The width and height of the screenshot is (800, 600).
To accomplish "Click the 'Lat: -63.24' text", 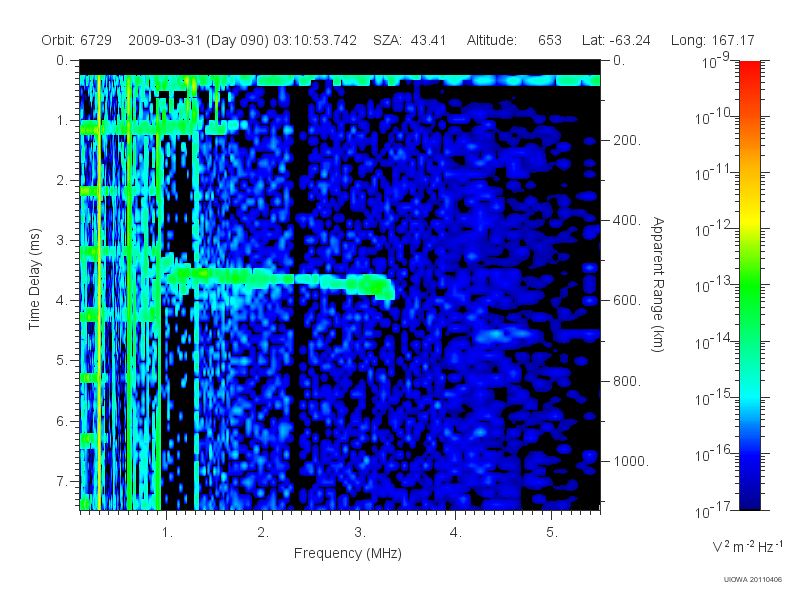I will (616, 40).
